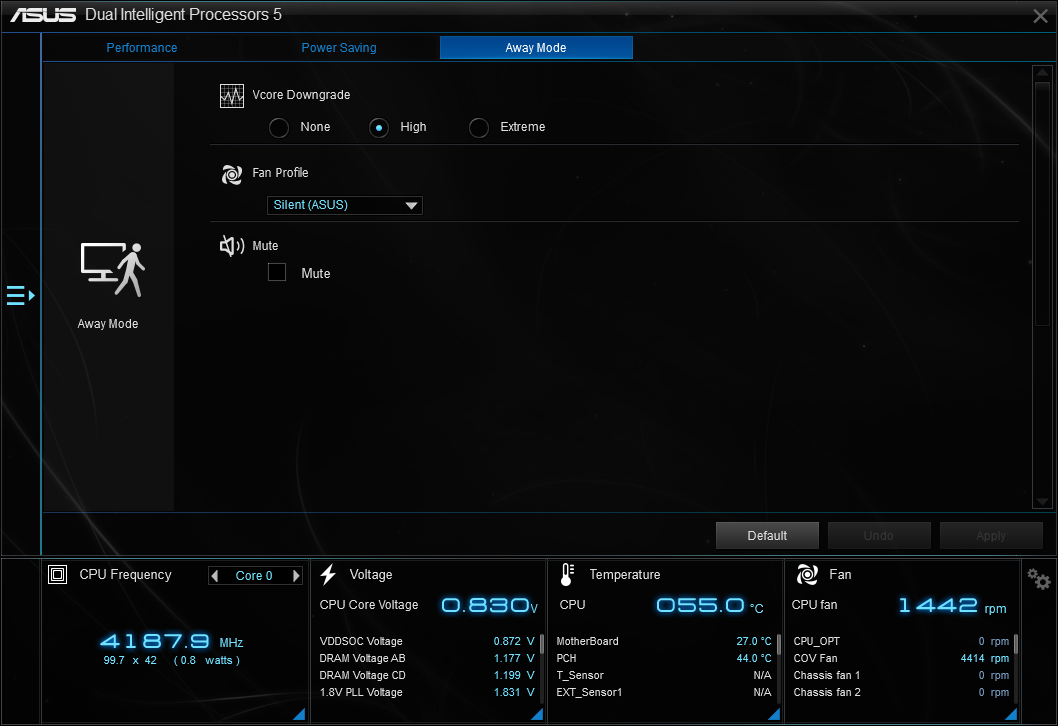Click the PCH temperature row

click(664, 658)
